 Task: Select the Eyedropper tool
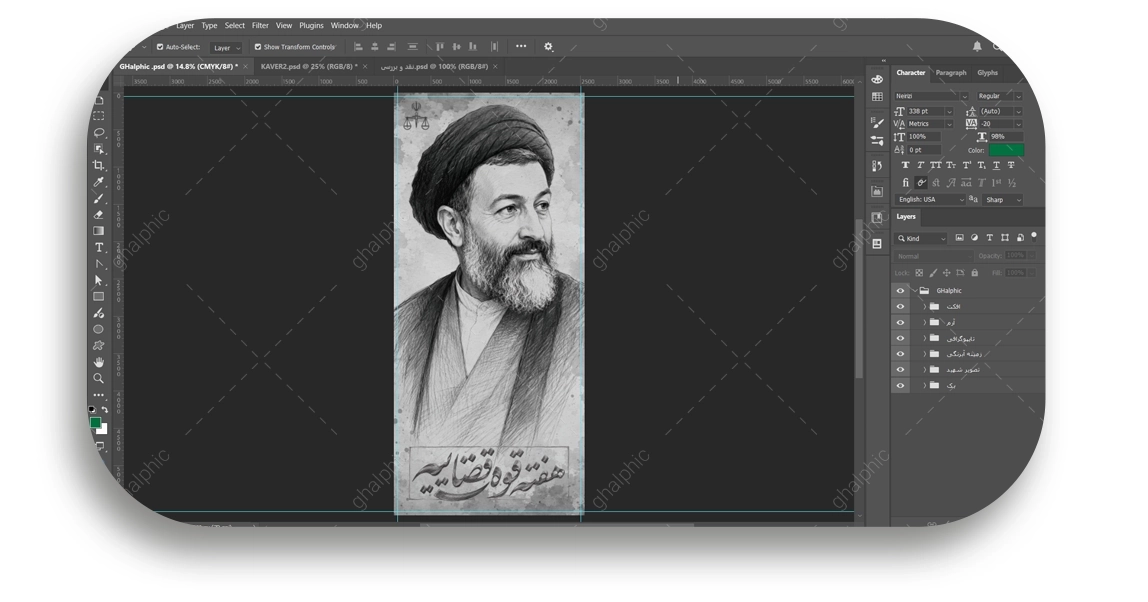click(x=99, y=182)
